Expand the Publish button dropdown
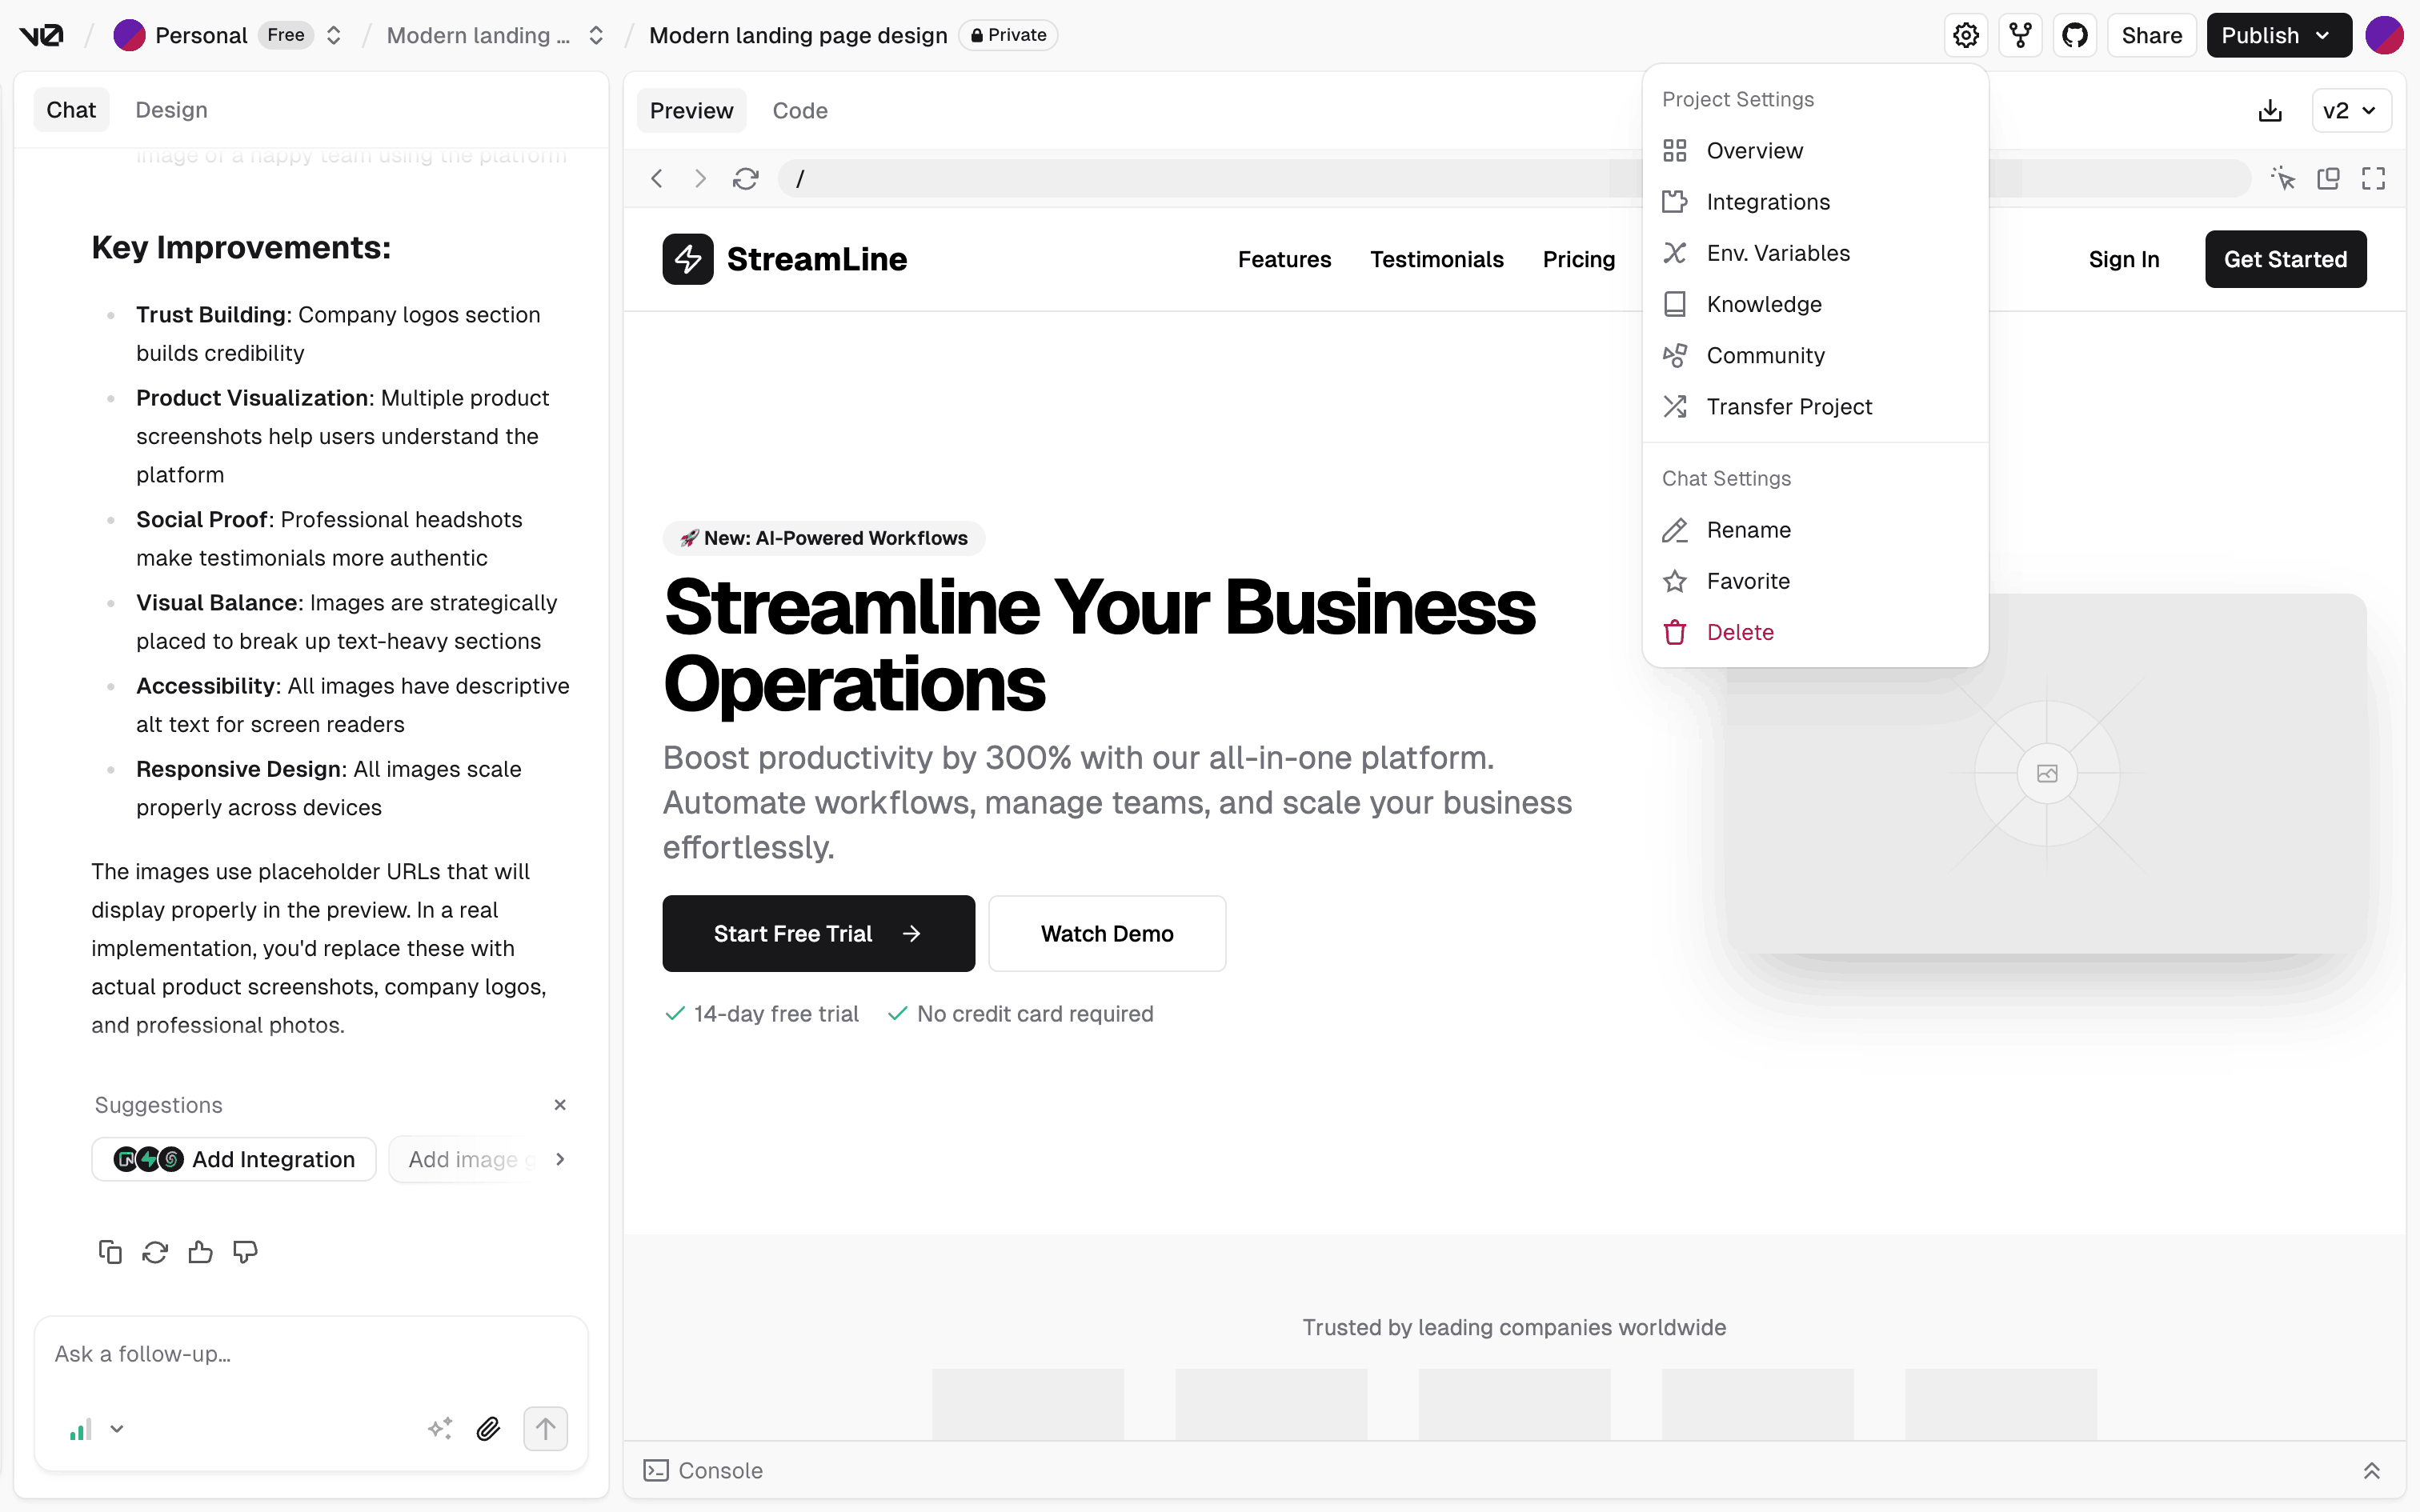 [2323, 36]
